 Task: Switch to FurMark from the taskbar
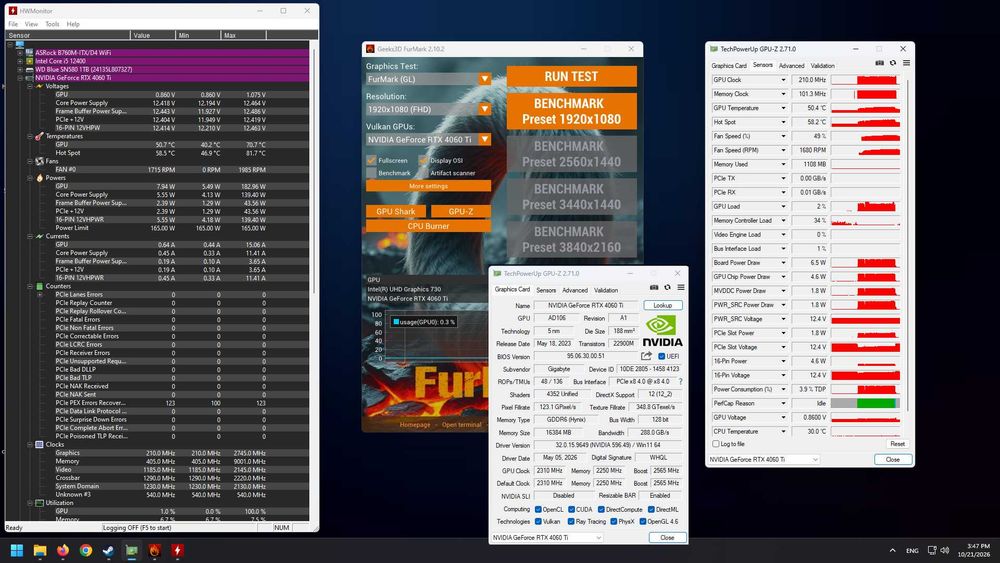pyautogui.click(x=154, y=550)
